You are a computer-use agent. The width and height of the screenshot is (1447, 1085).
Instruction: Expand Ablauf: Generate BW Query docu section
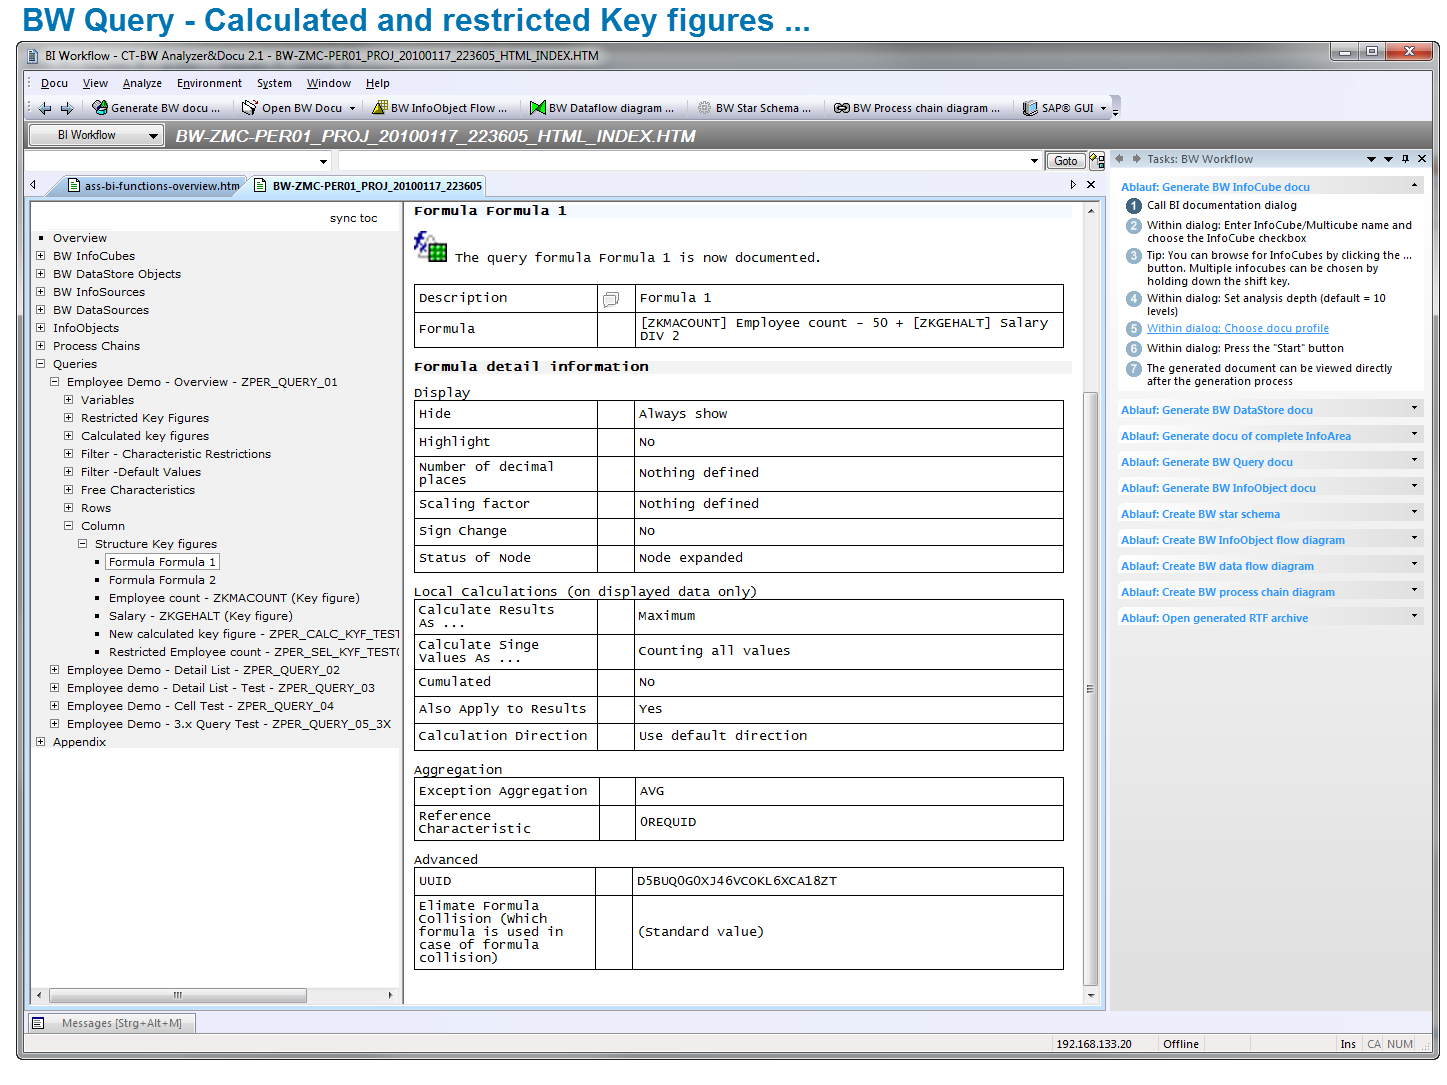tap(1414, 461)
